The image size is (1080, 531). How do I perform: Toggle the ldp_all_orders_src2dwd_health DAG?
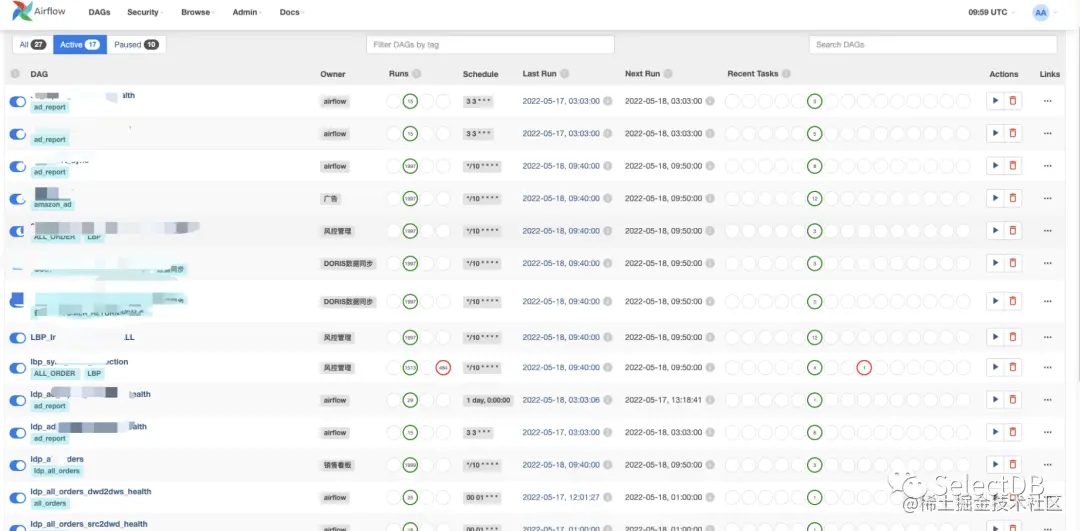tap(17, 527)
